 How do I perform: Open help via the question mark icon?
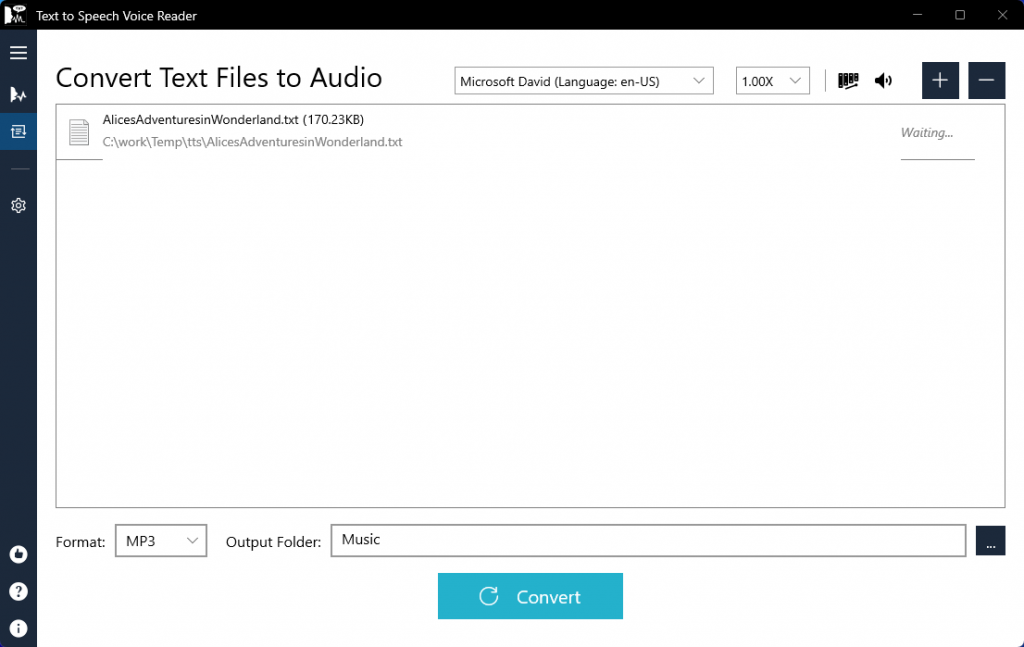(18, 592)
